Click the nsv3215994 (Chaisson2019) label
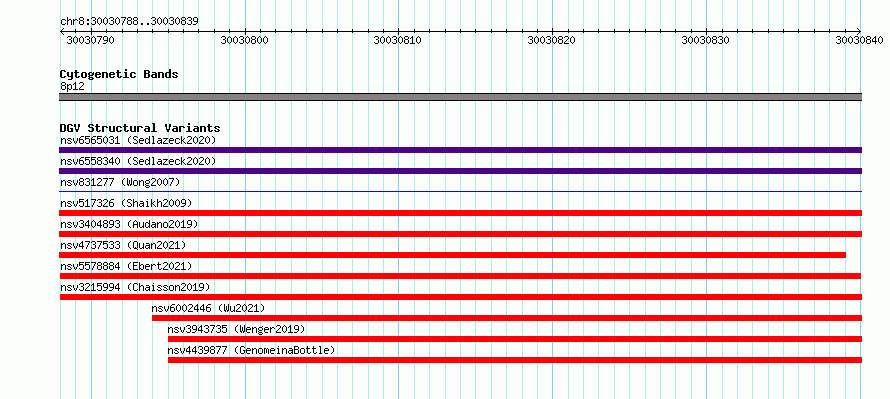 click(x=135, y=287)
